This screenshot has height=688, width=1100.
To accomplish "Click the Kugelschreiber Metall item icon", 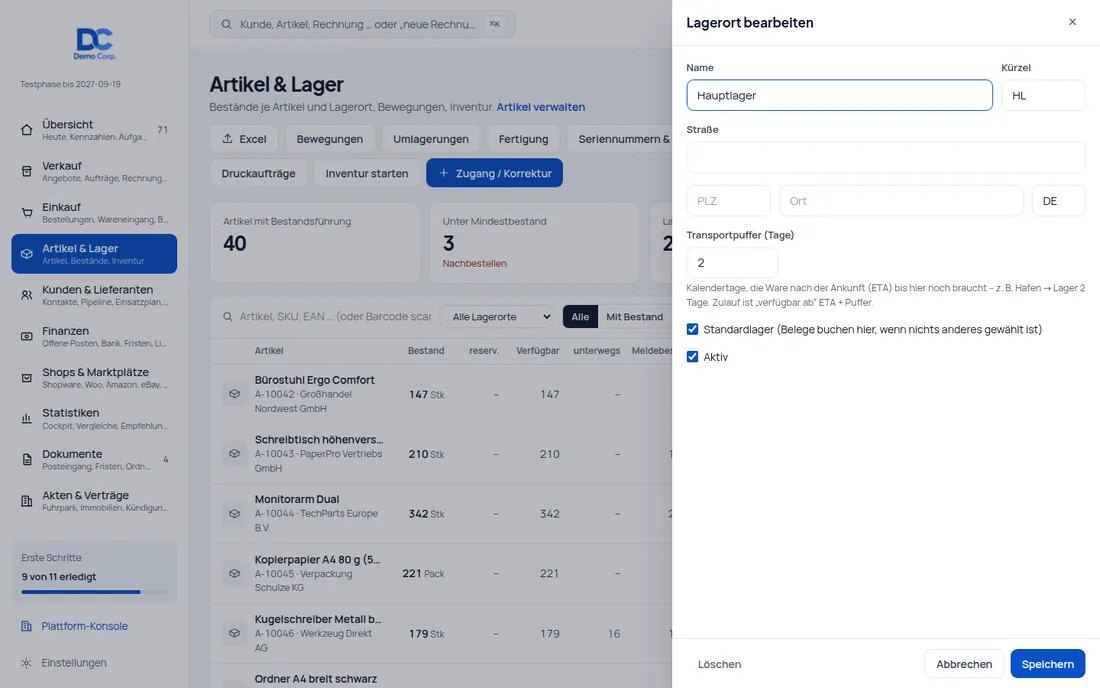I will pos(234,633).
